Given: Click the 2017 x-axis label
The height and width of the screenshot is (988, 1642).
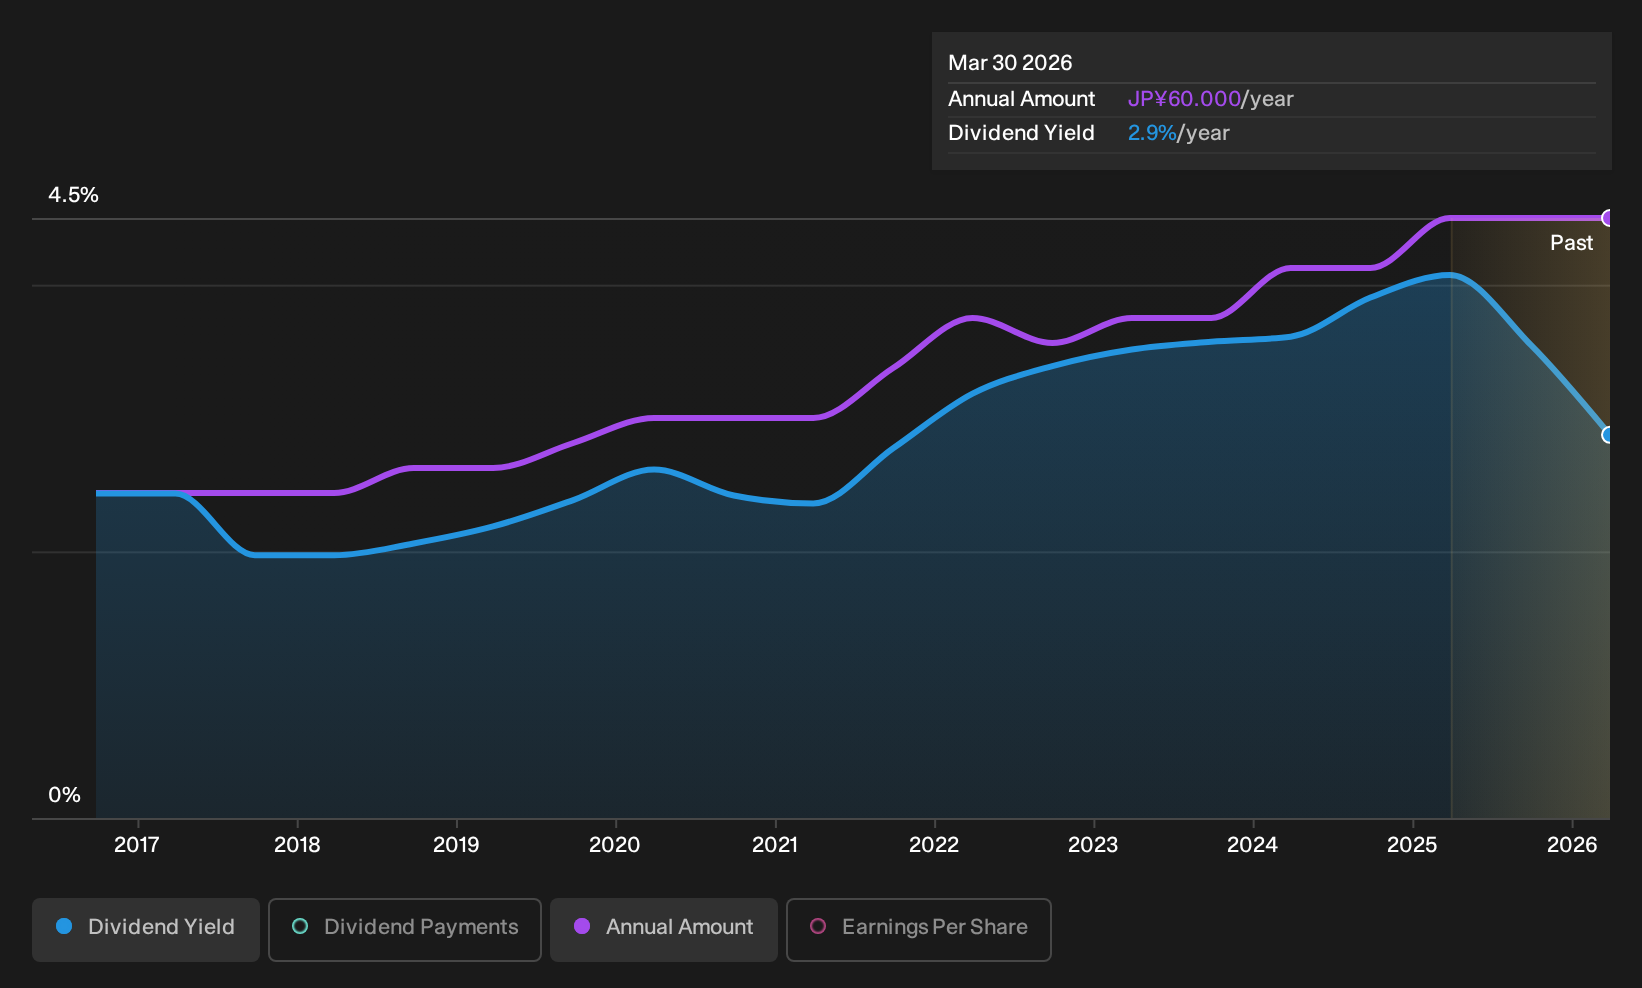Looking at the screenshot, I should (137, 845).
